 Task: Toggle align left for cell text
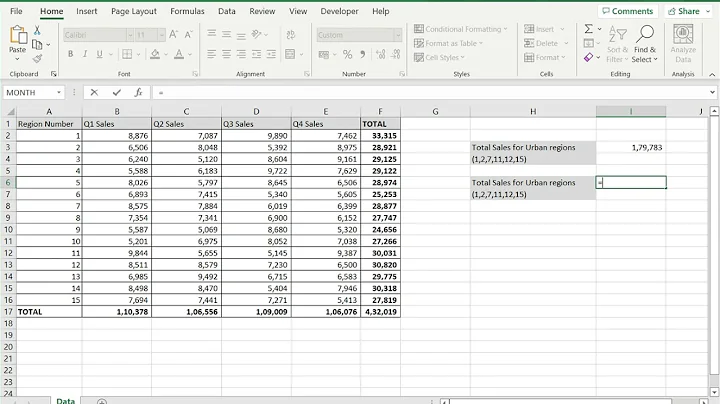[211, 54]
